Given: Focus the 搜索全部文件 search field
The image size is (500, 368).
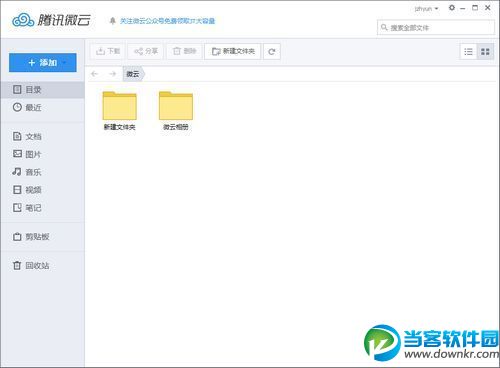Looking at the screenshot, I should [x=436, y=28].
